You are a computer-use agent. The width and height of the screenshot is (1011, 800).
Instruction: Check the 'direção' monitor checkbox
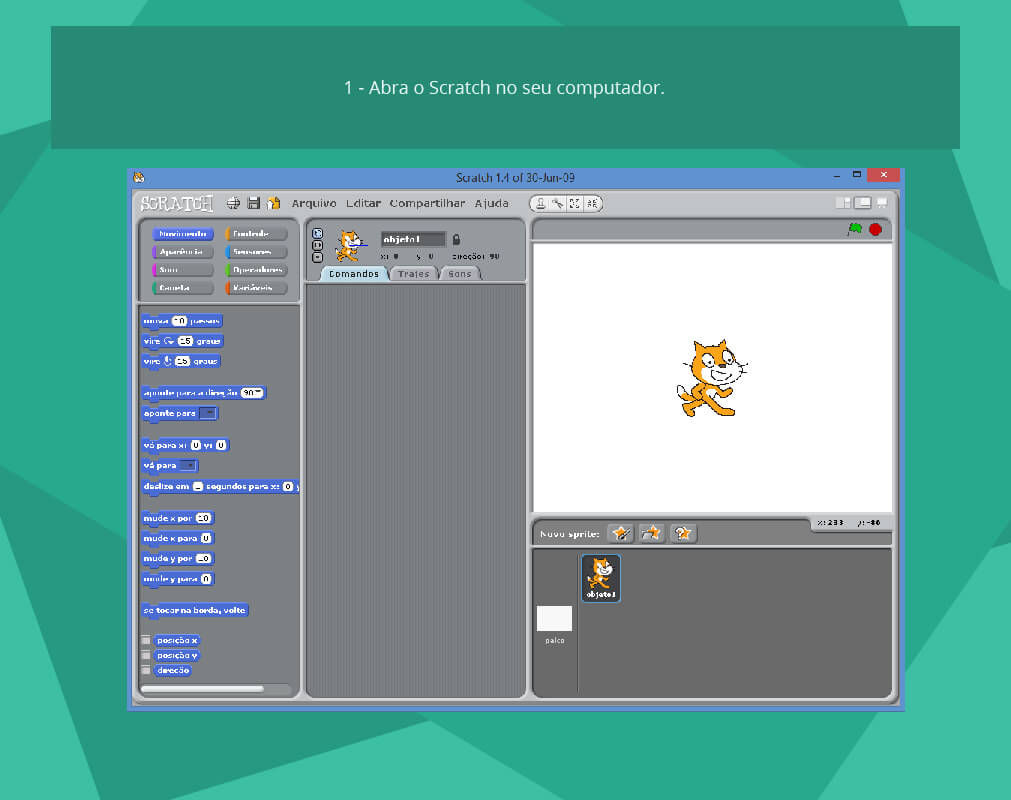146,670
